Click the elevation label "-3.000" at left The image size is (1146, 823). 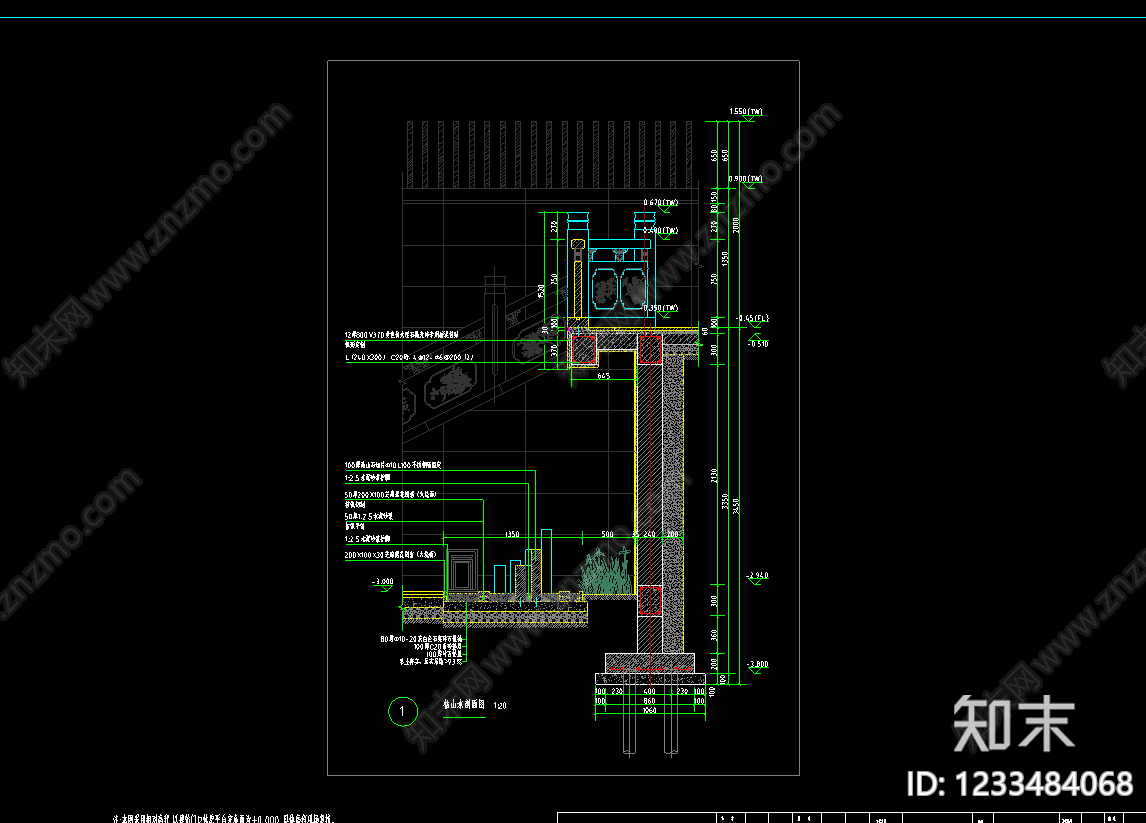click(383, 582)
